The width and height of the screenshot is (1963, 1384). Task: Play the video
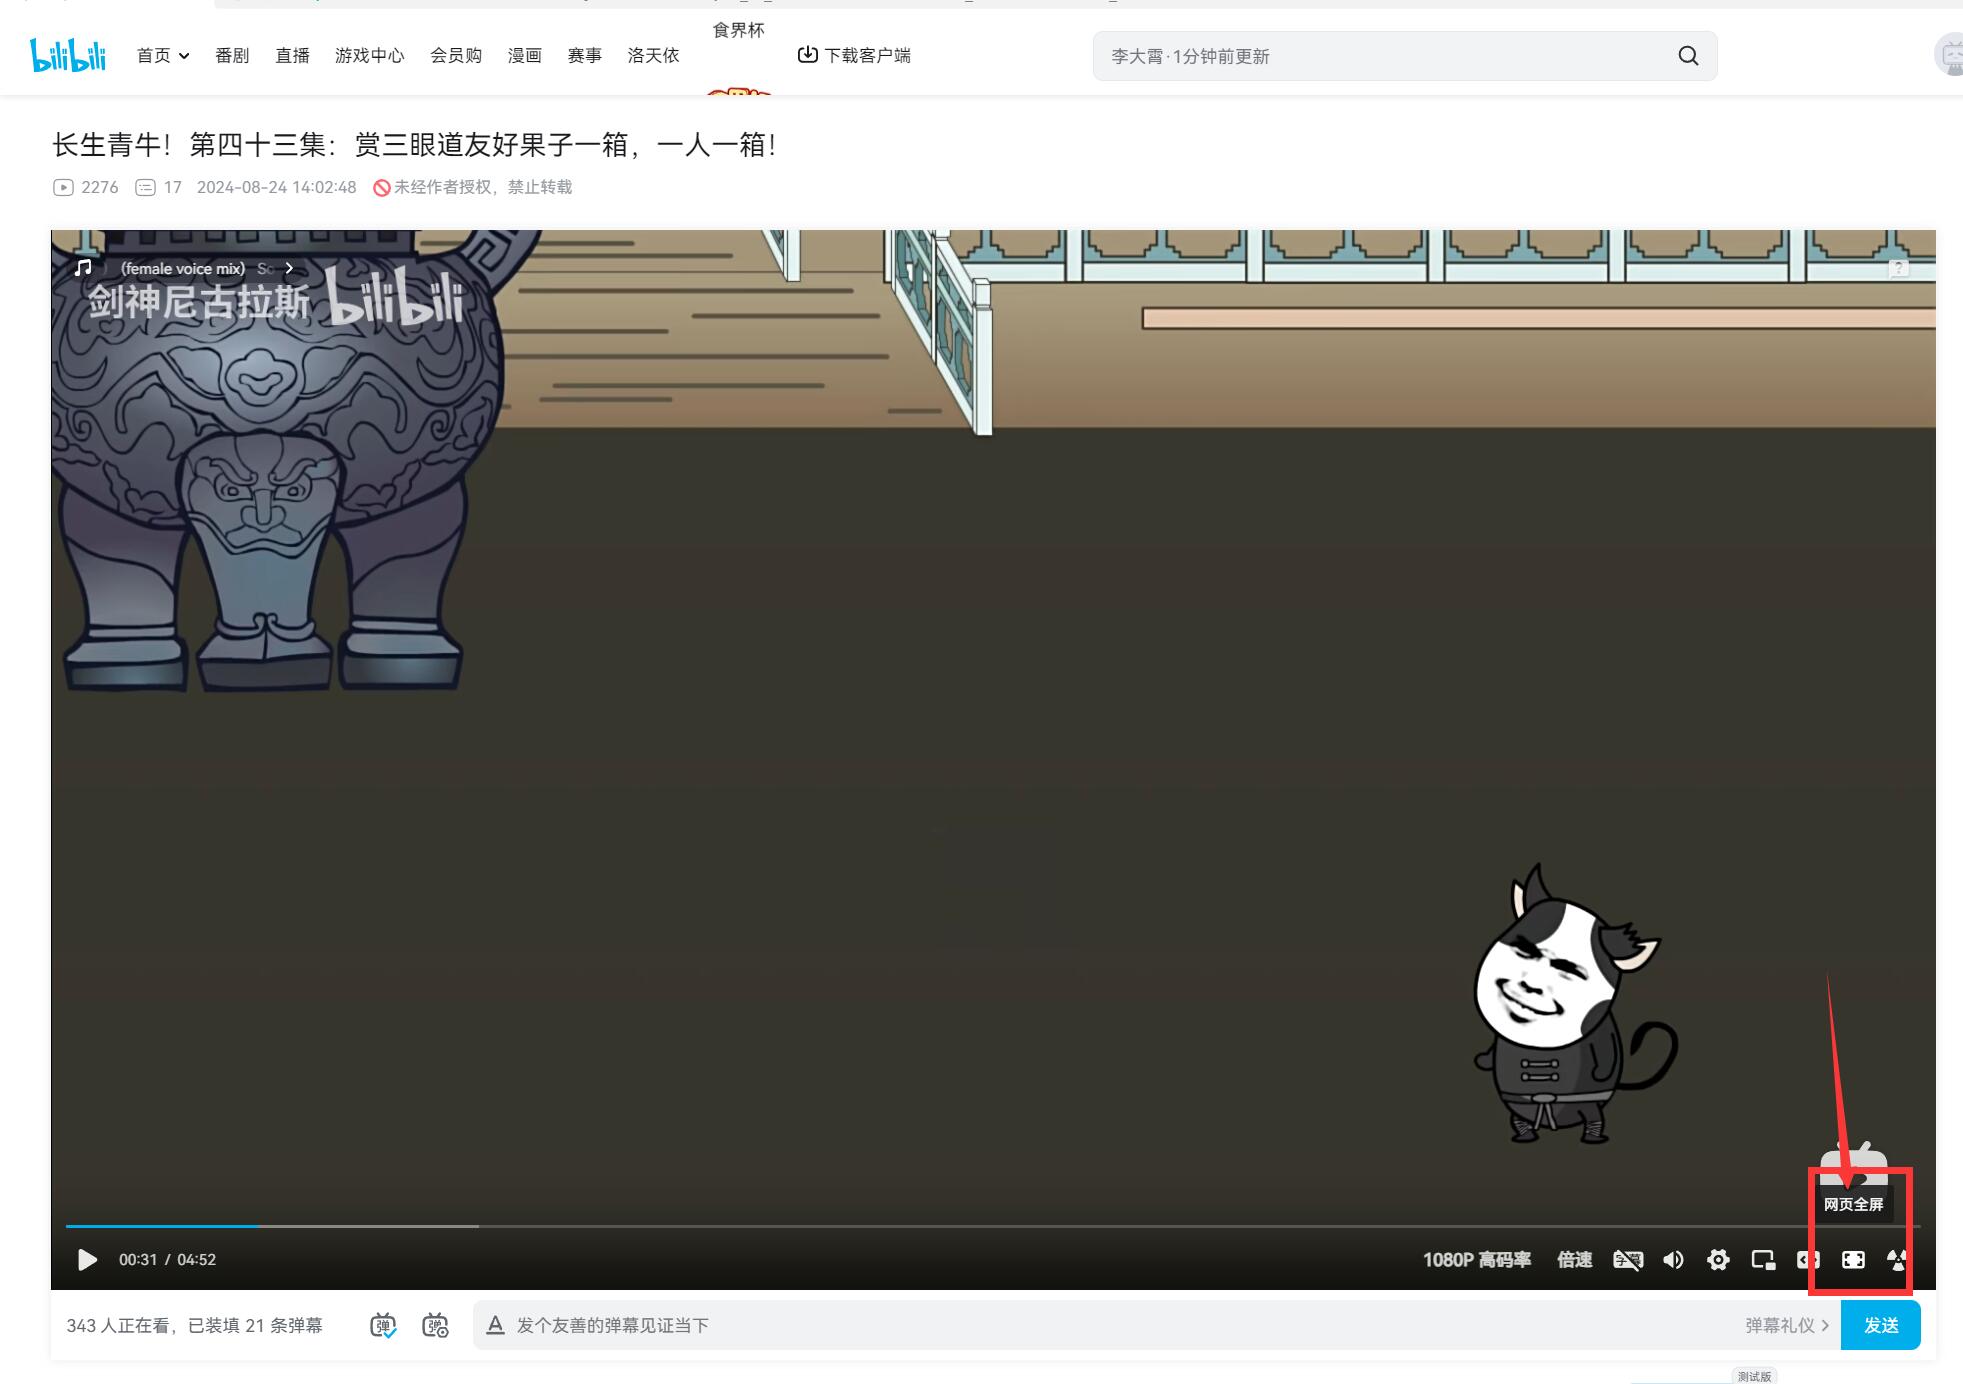(87, 1259)
